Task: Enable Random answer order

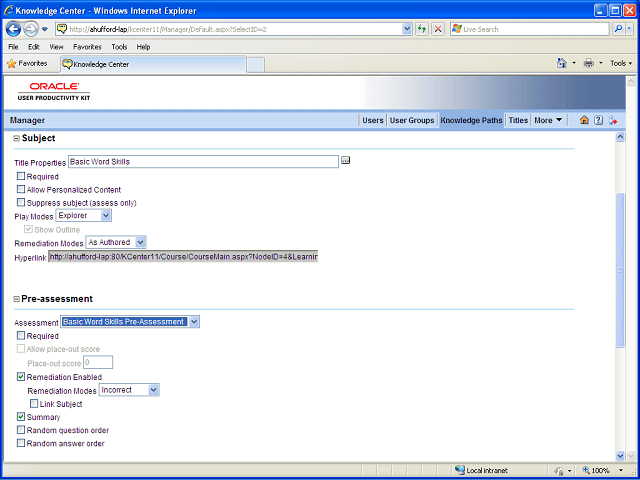Action: [x=21, y=443]
